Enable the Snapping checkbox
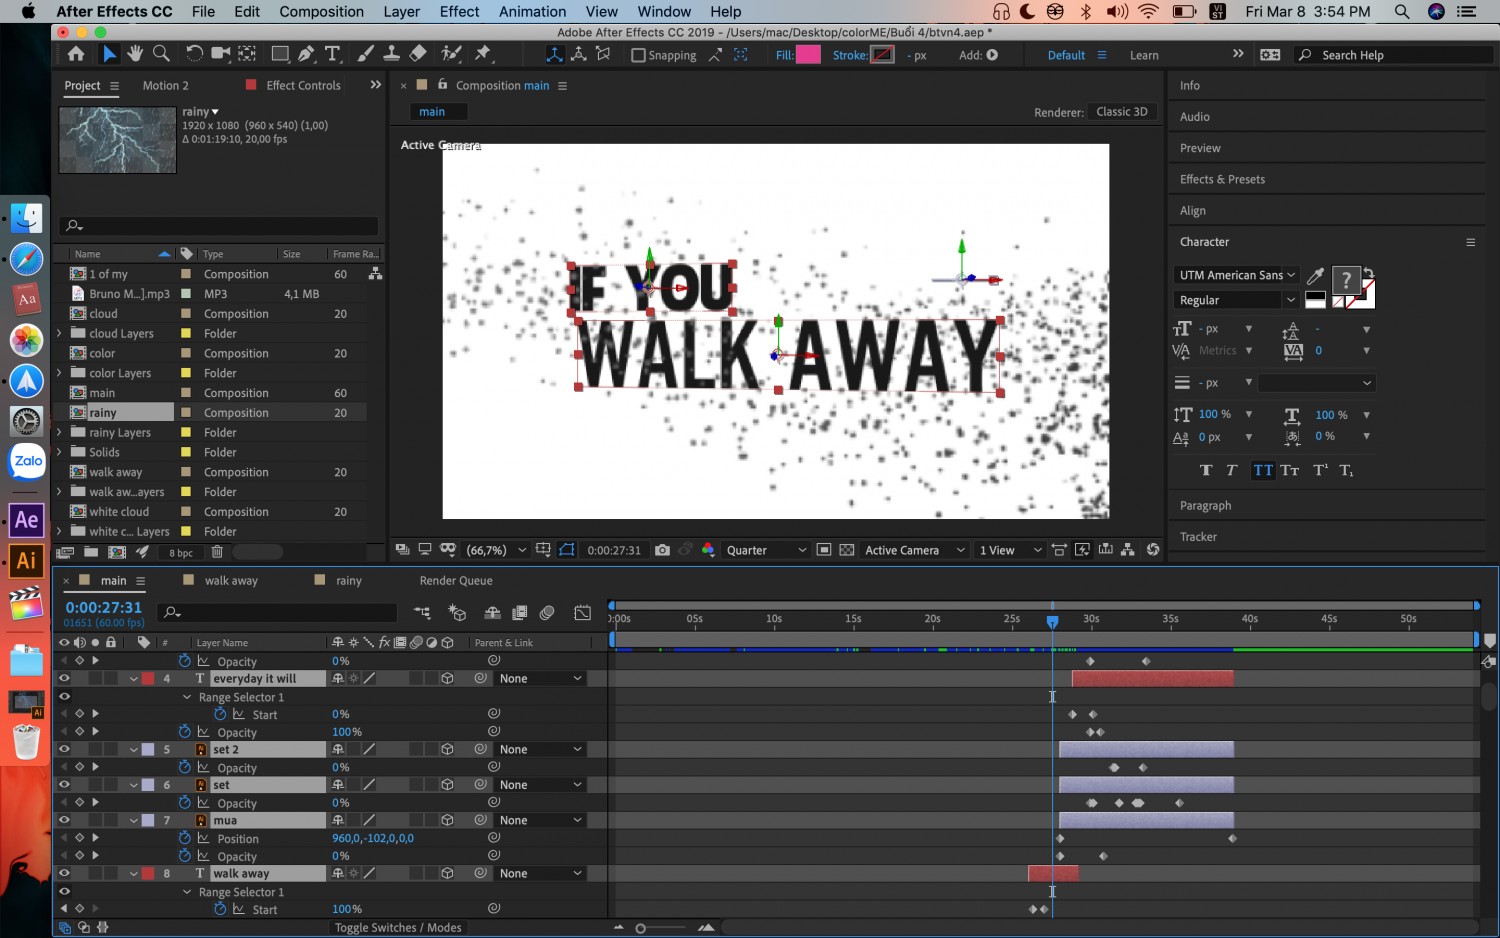Screen dimensions: 1500x938 tap(638, 55)
